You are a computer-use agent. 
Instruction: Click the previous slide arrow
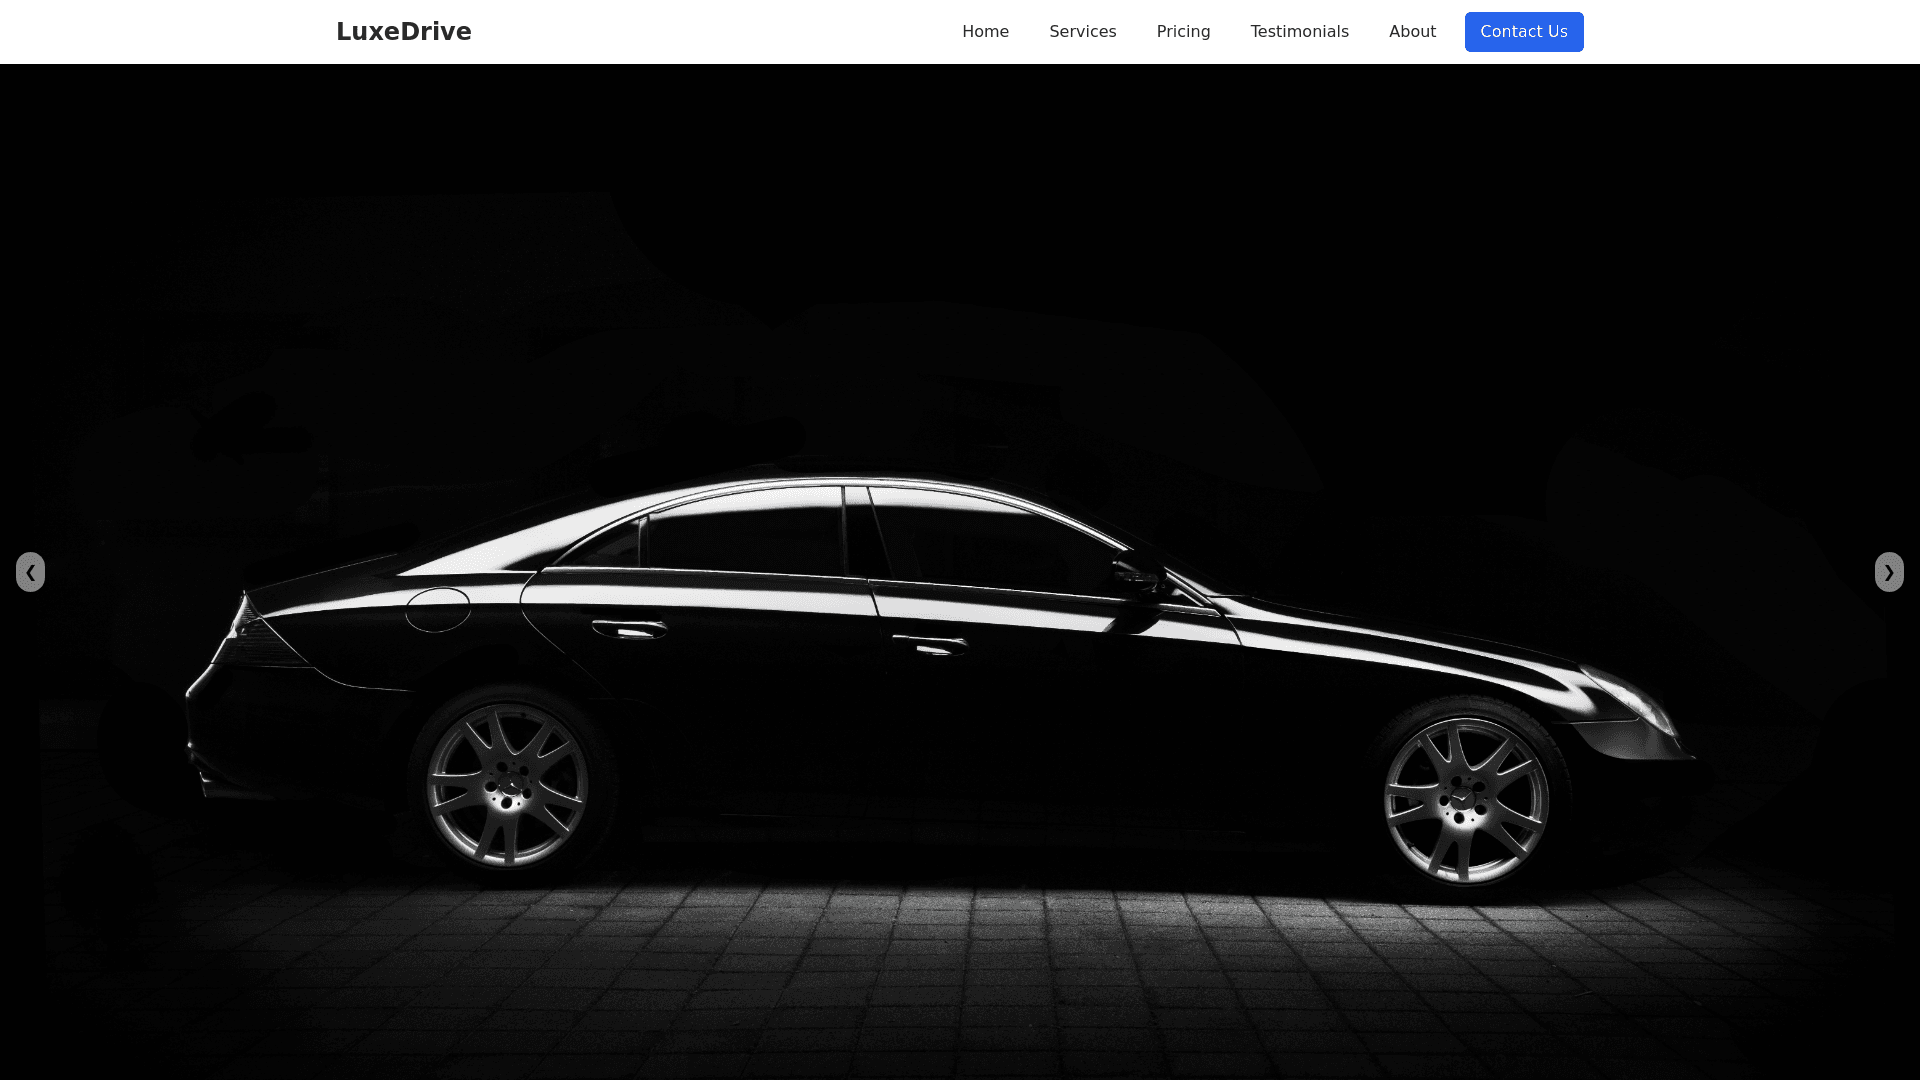point(30,572)
